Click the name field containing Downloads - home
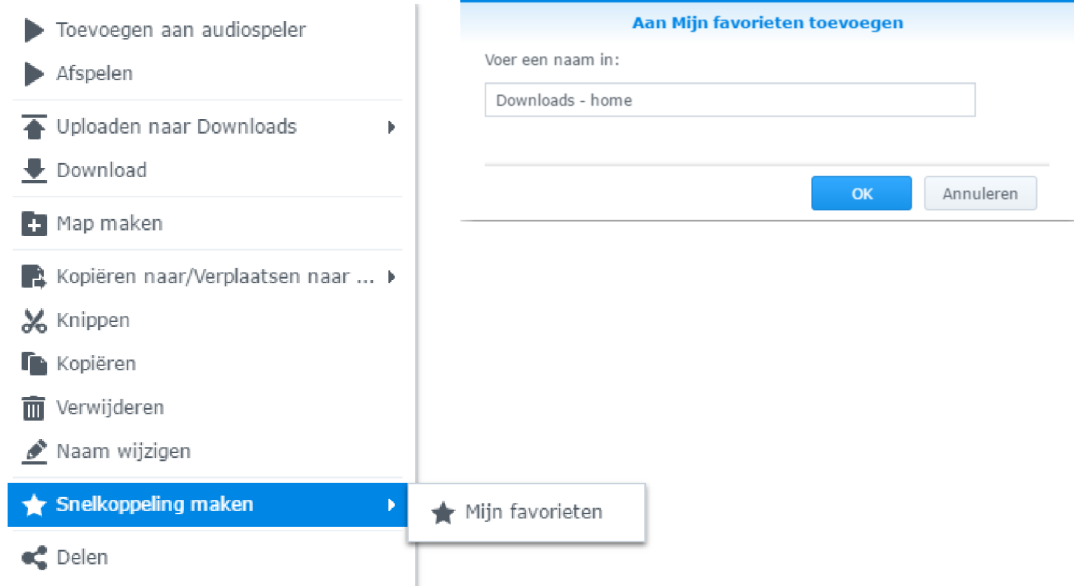This screenshot has width=1074, height=586. (x=729, y=100)
